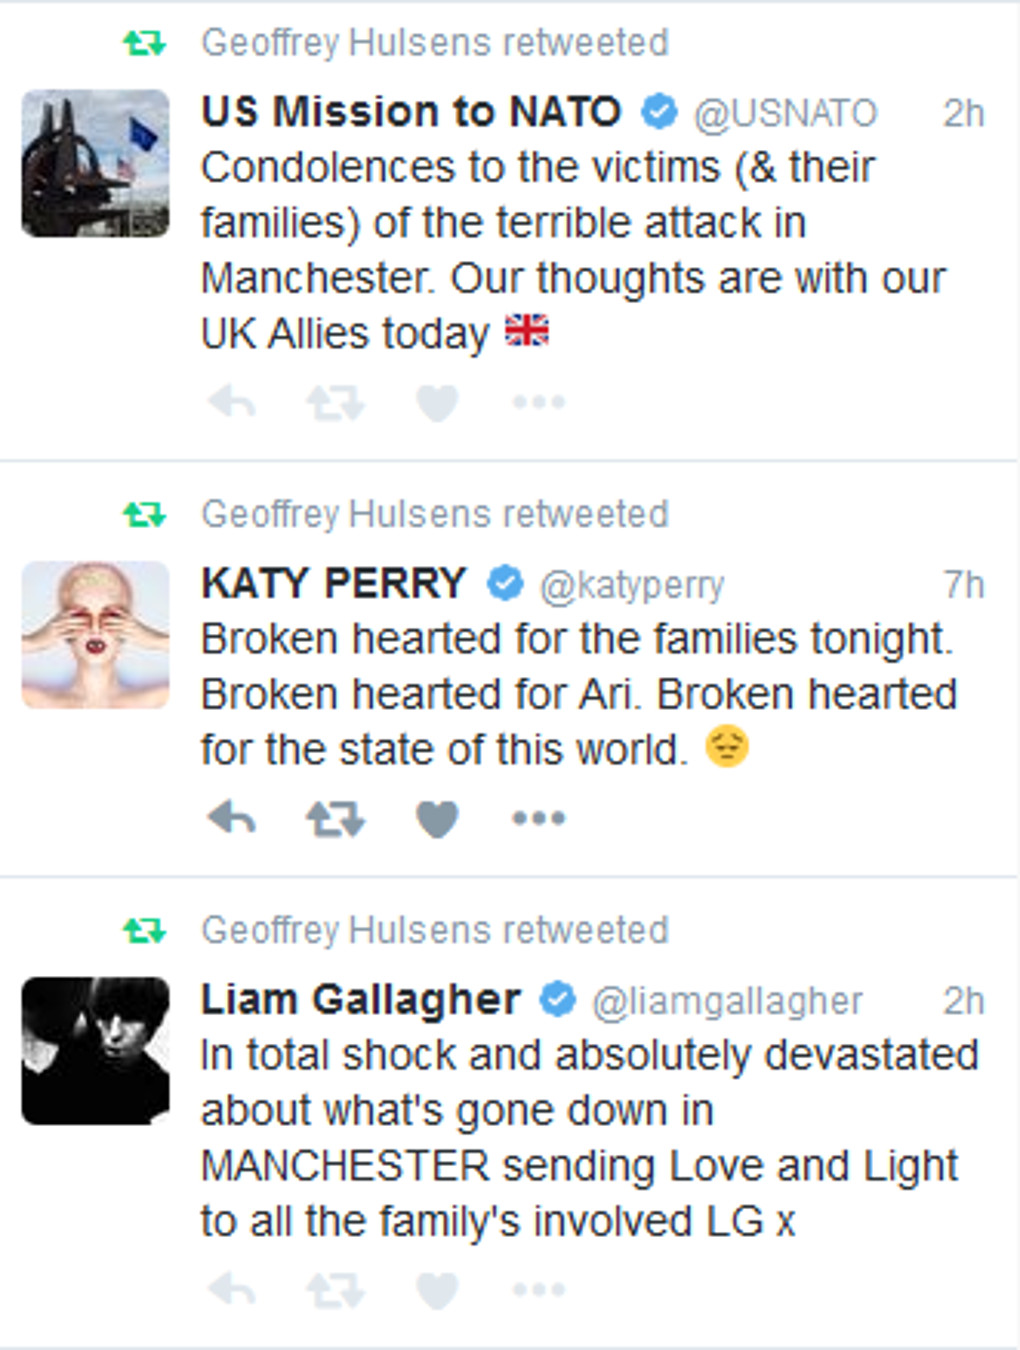This screenshot has height=1350, width=1020.
Task: Open more options on Liam Gallagher's tweet
Action: tap(539, 1290)
